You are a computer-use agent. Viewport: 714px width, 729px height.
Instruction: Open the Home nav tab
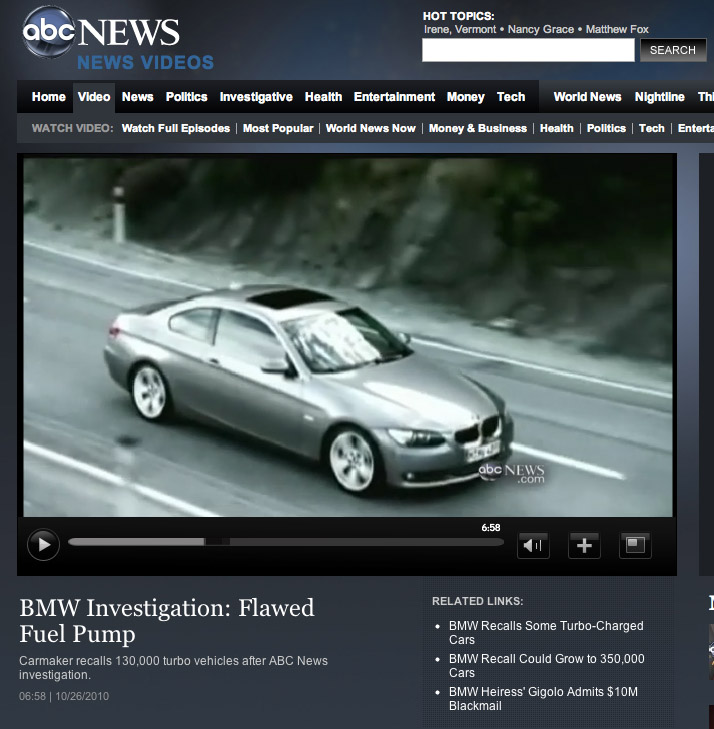(x=49, y=97)
